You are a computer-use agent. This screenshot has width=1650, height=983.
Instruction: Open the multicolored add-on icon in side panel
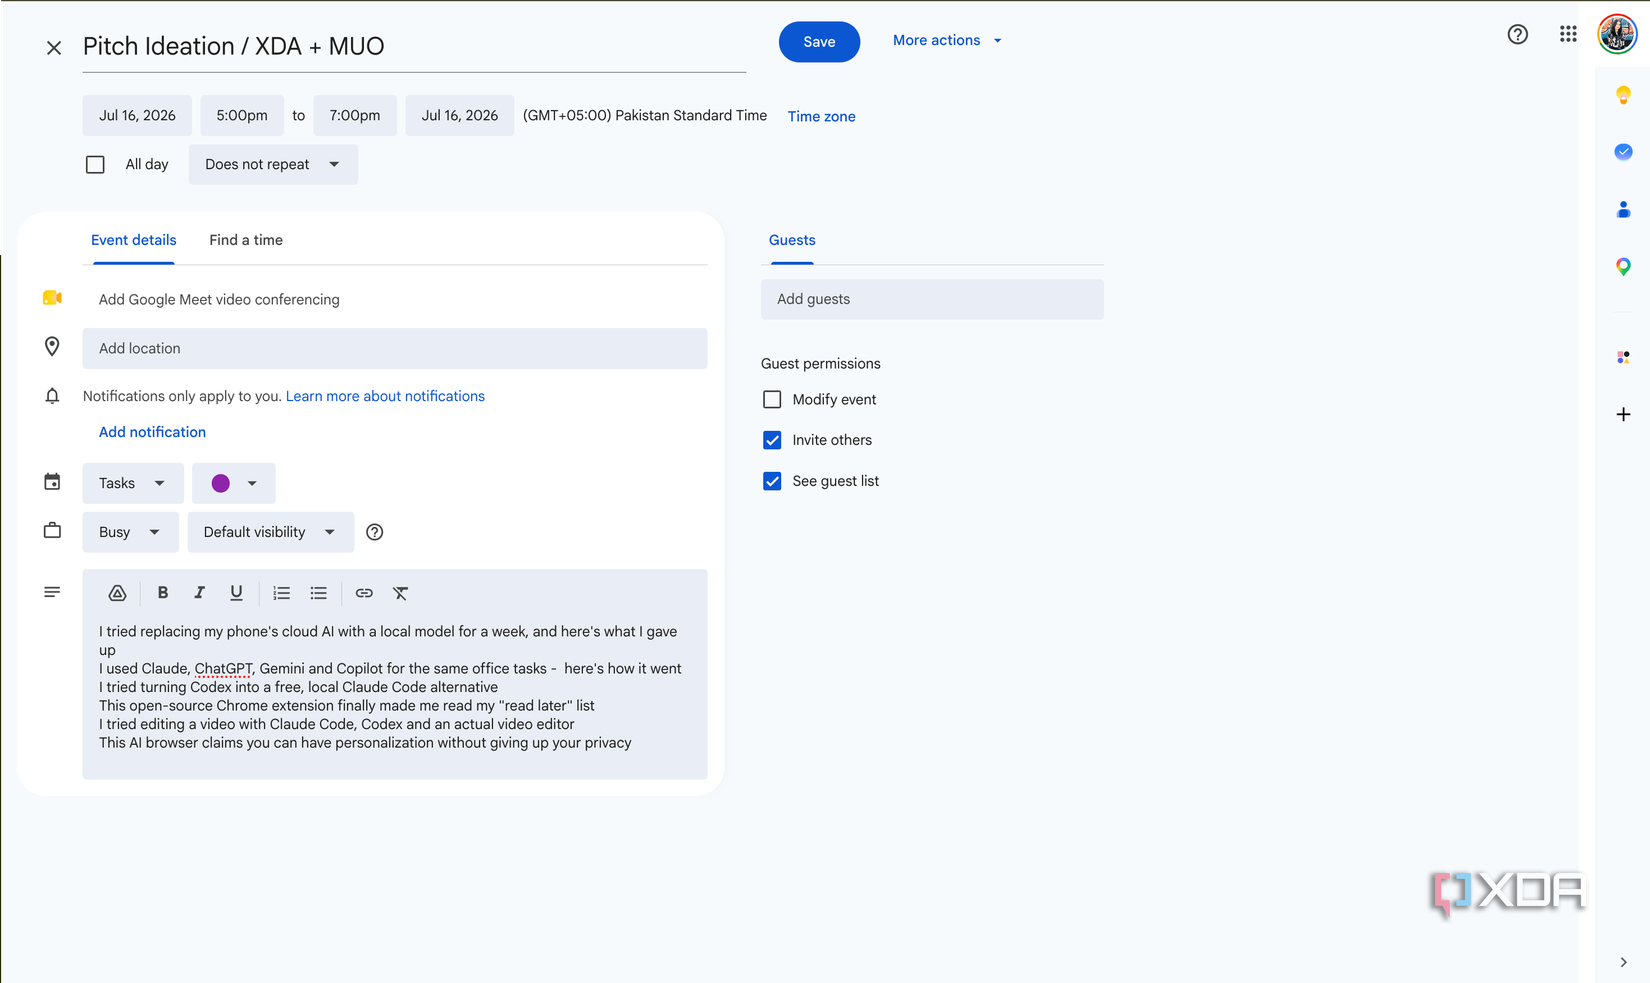pyautogui.click(x=1623, y=357)
